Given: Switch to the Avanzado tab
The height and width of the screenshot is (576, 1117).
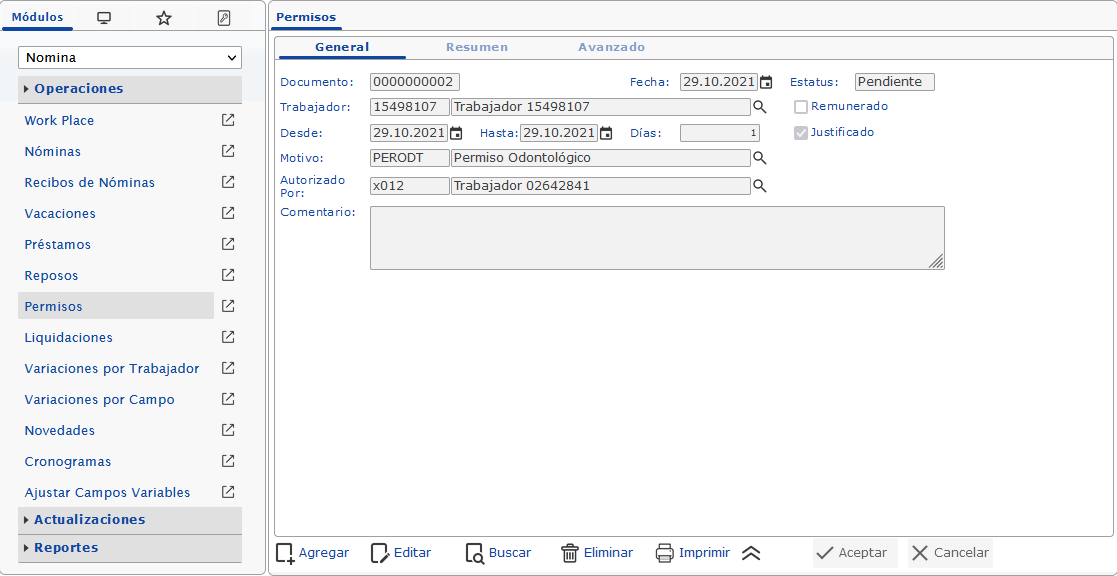Looking at the screenshot, I should pyautogui.click(x=611, y=47).
